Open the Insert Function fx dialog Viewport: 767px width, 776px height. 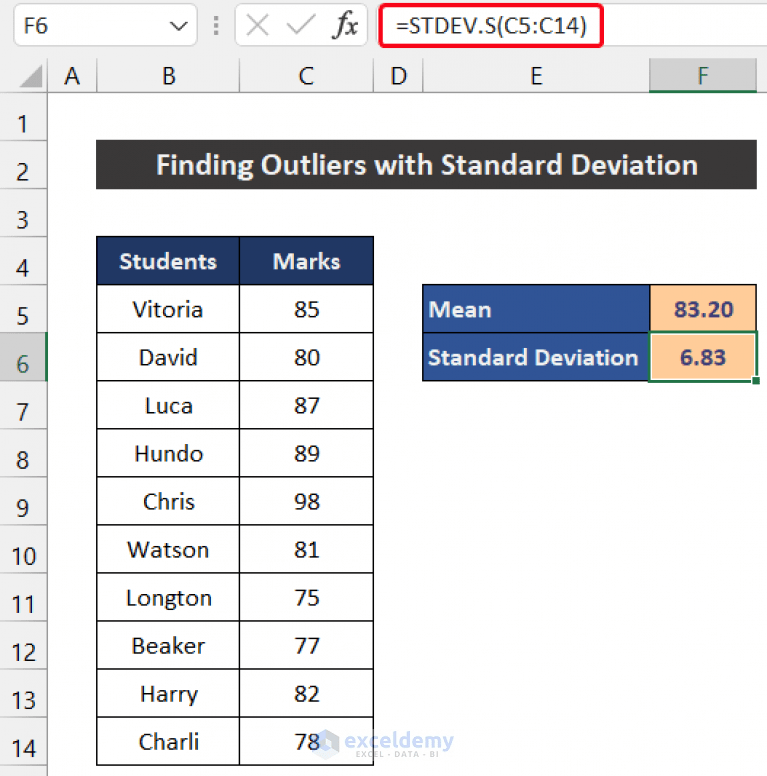(x=345, y=25)
